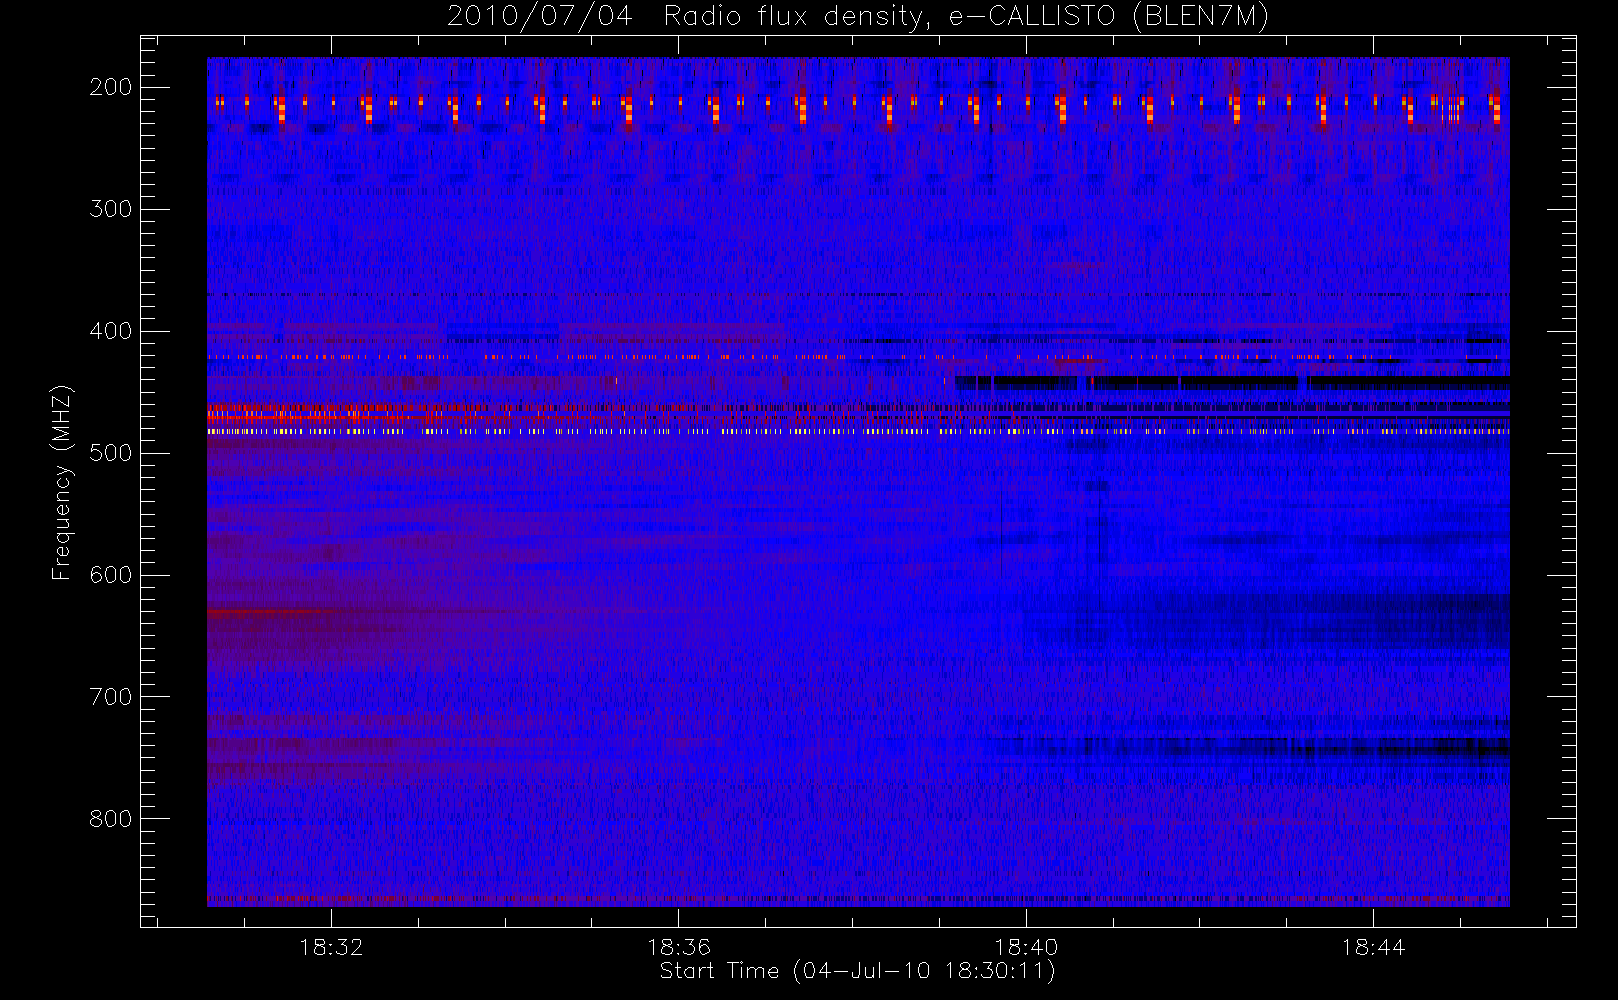Click the frequency tick label "600"
Viewport: 1618px width, 1000px height.
(111, 575)
